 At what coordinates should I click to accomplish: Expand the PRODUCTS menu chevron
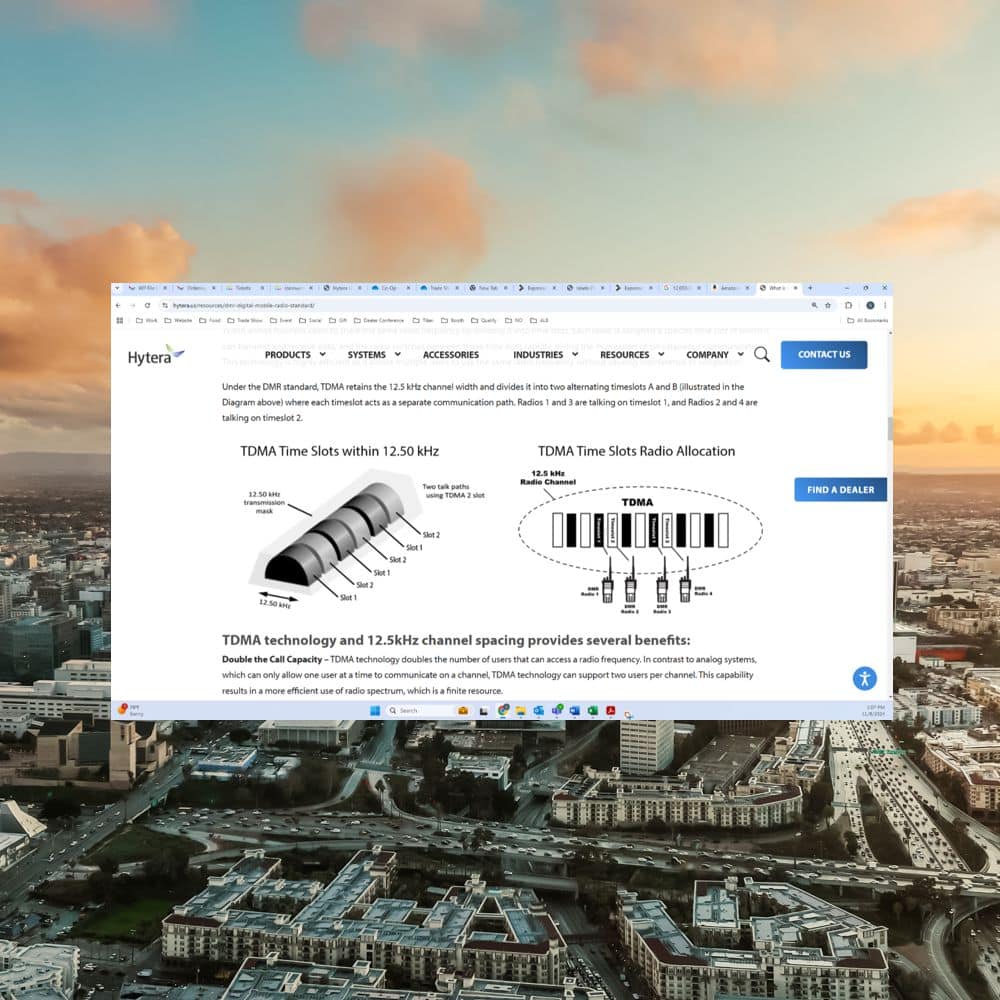[323, 355]
